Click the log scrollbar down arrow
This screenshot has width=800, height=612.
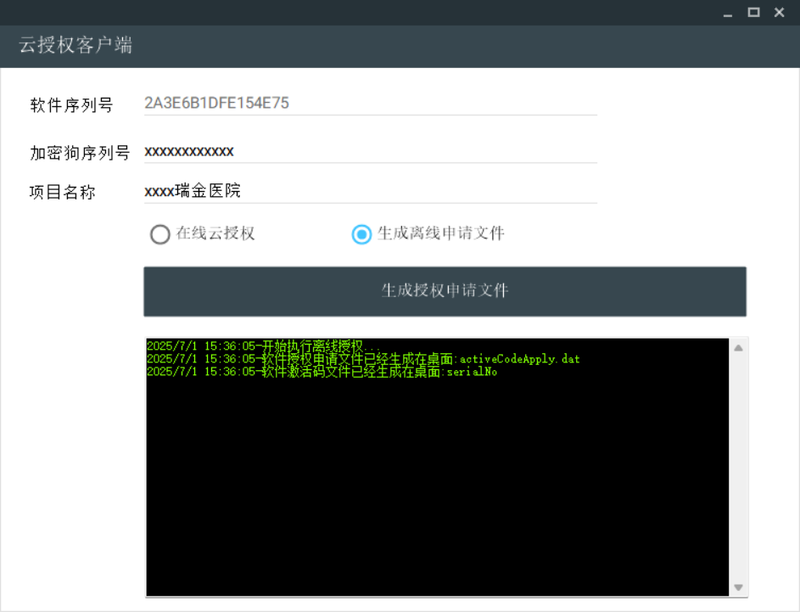pos(738,588)
